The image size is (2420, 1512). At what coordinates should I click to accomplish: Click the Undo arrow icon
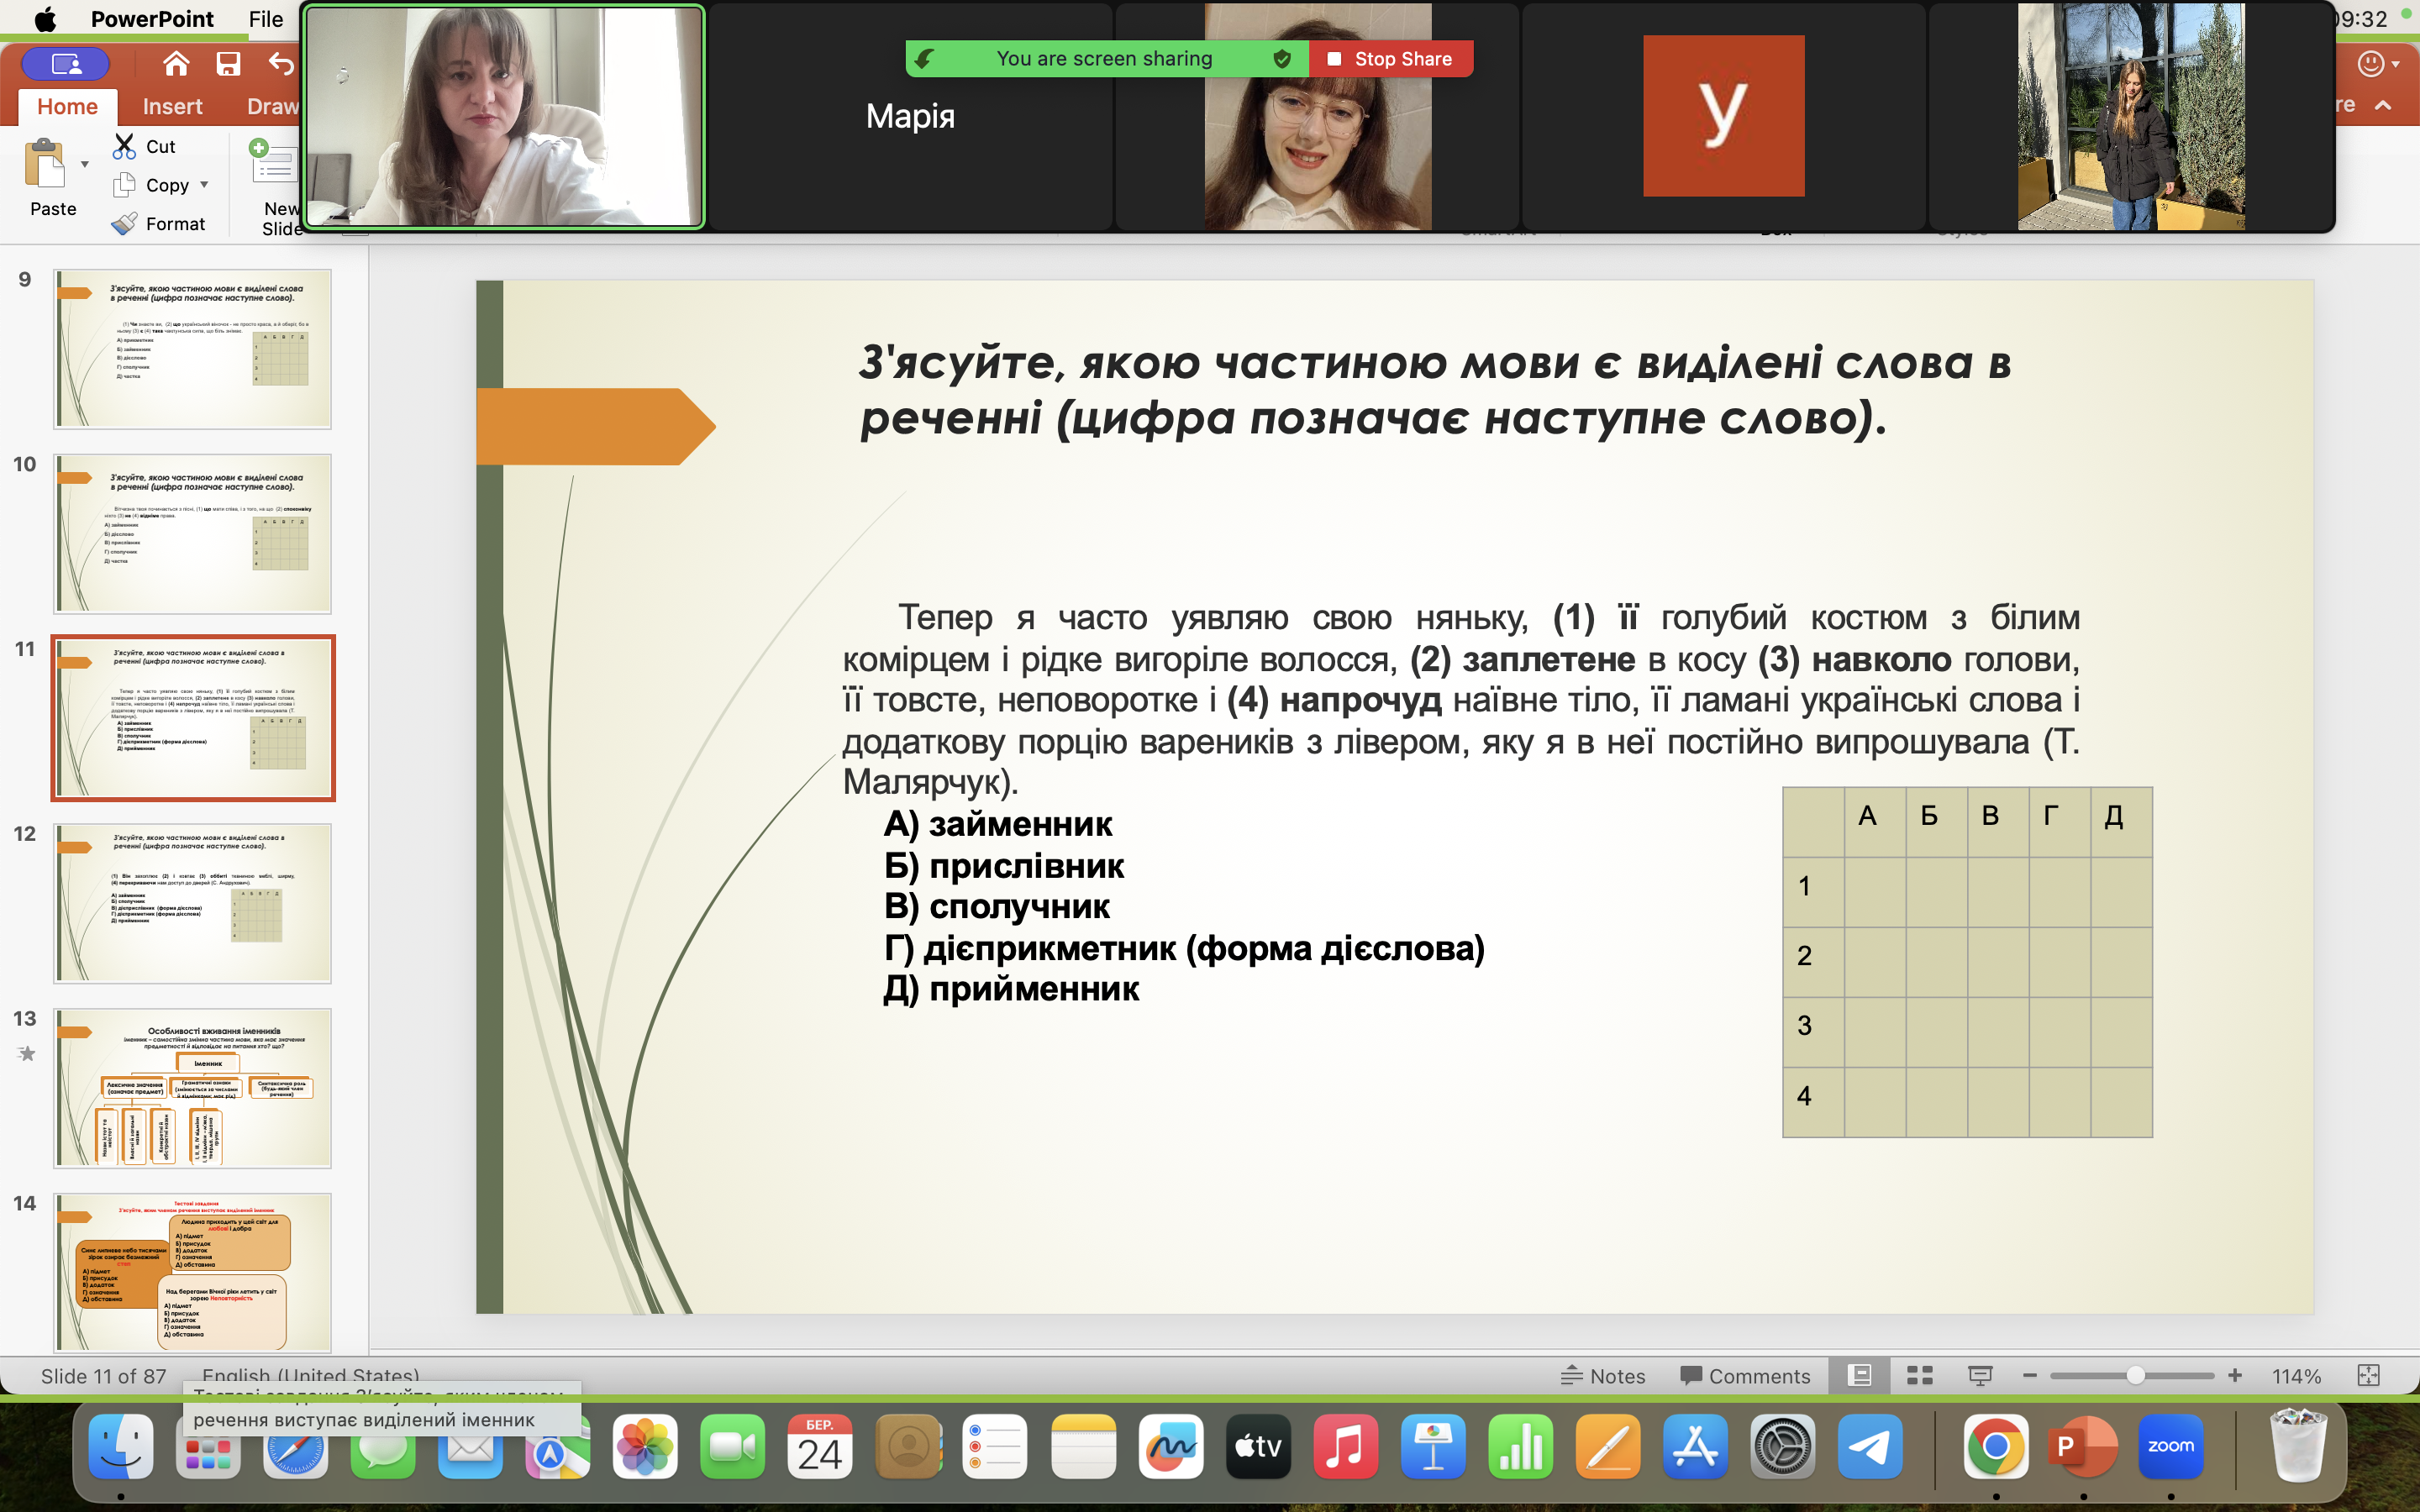[281, 64]
